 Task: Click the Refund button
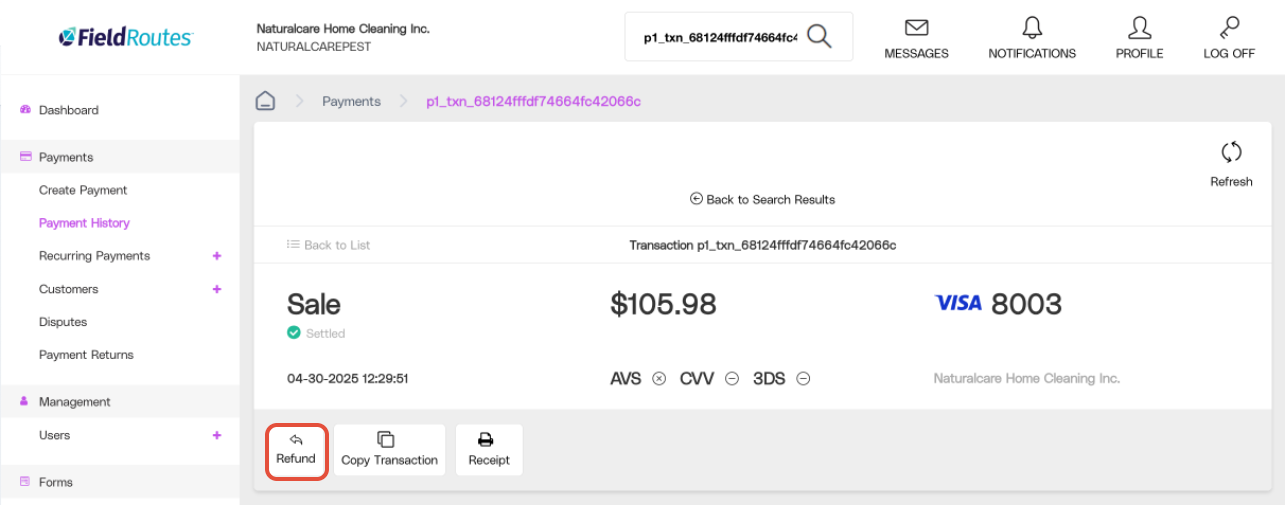click(x=296, y=450)
